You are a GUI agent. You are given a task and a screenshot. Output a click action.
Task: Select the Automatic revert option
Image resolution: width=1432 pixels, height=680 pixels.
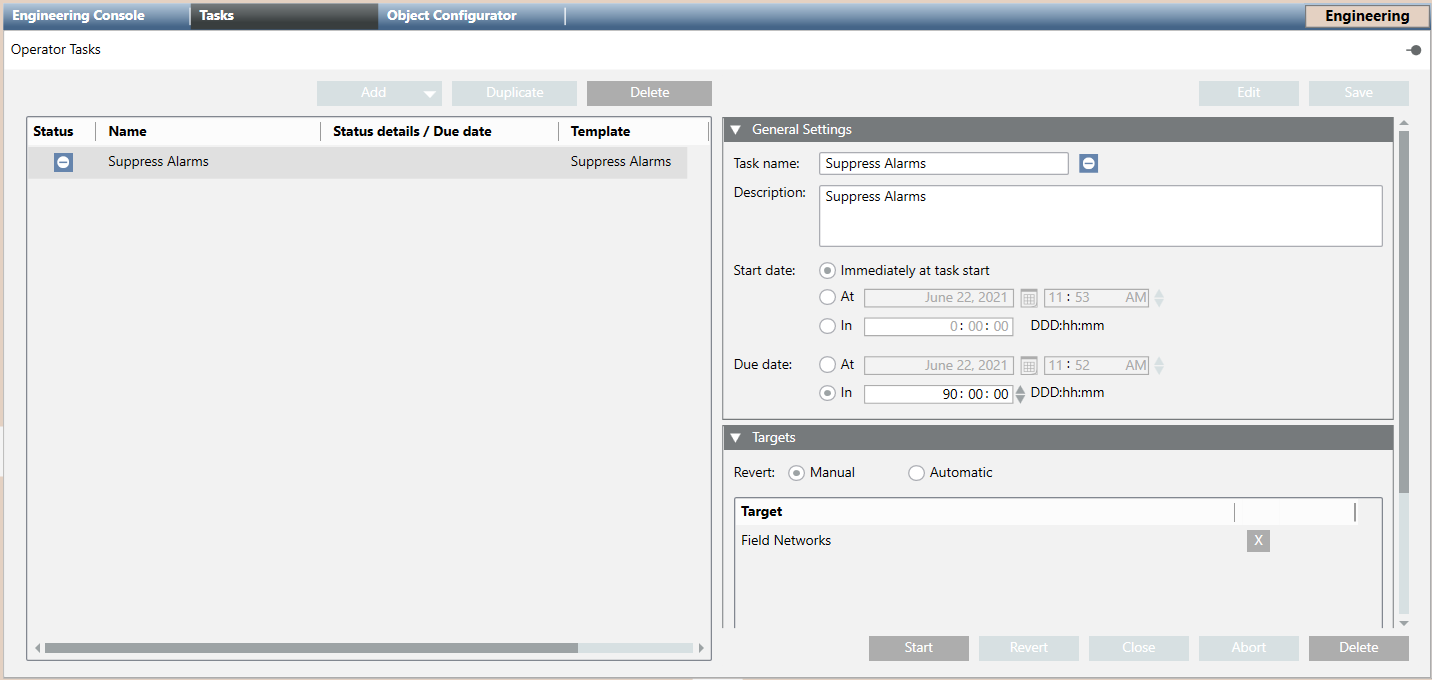coord(916,473)
